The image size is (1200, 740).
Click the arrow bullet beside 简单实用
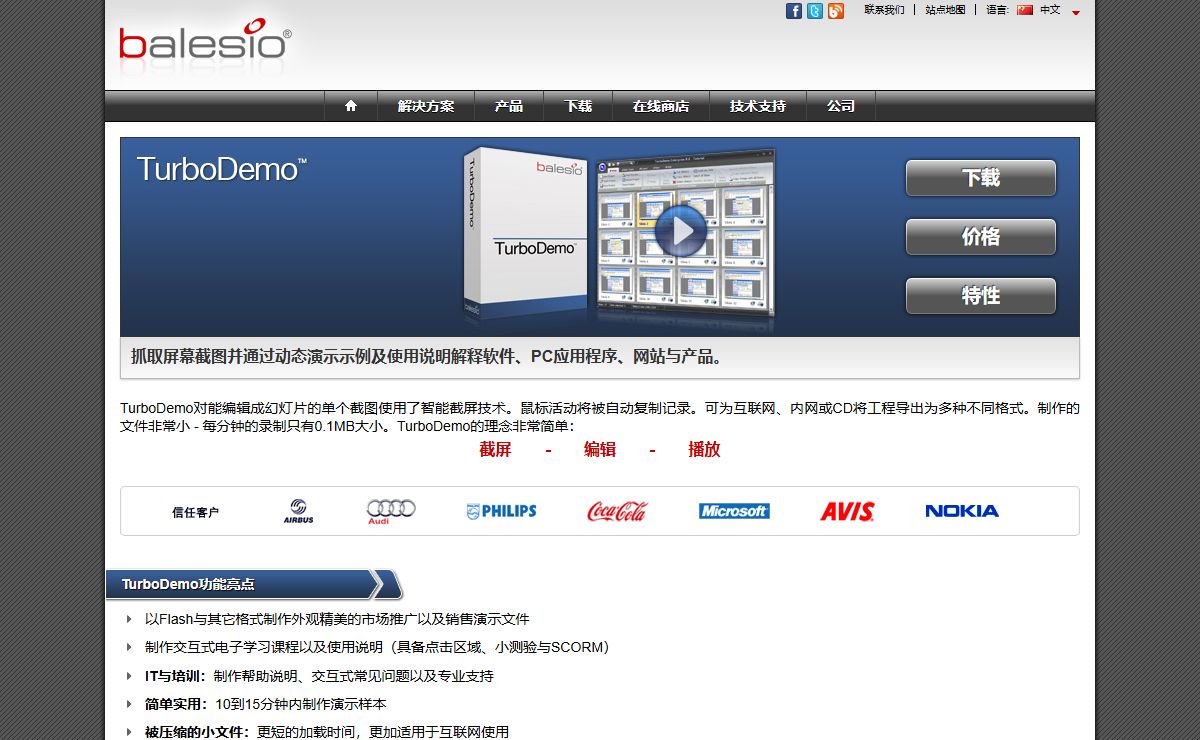pyautogui.click(x=129, y=704)
